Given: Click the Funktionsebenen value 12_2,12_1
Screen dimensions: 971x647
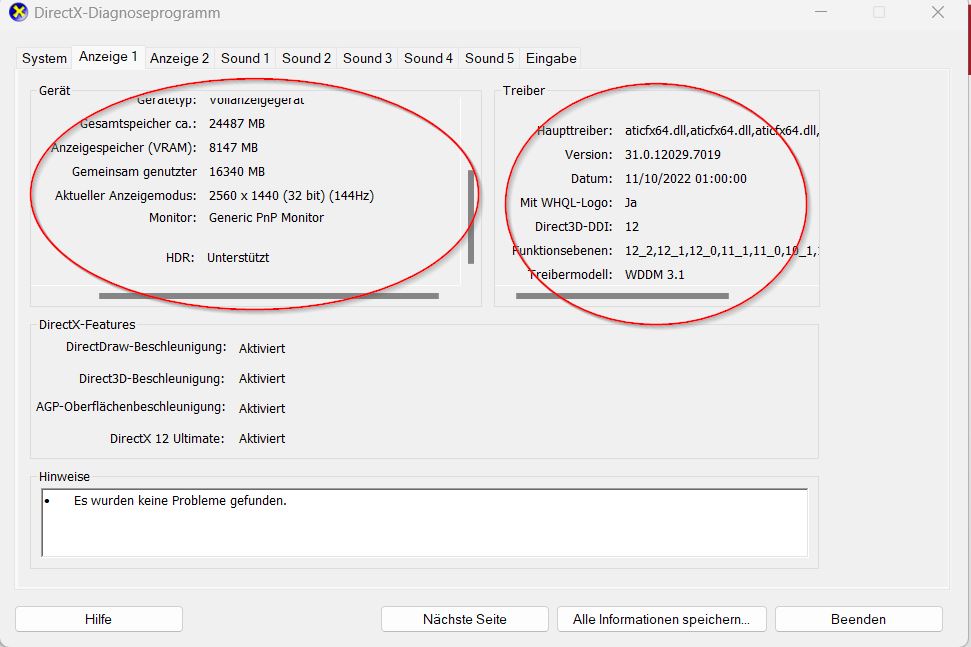Looking at the screenshot, I should point(721,251).
